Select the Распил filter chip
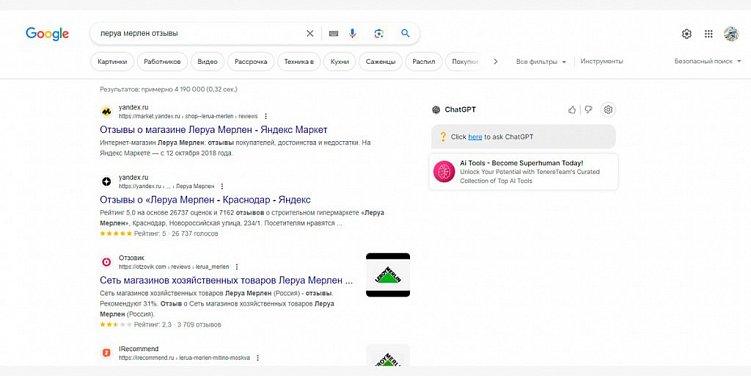Viewport: 751px width, 376px height. pos(423,62)
